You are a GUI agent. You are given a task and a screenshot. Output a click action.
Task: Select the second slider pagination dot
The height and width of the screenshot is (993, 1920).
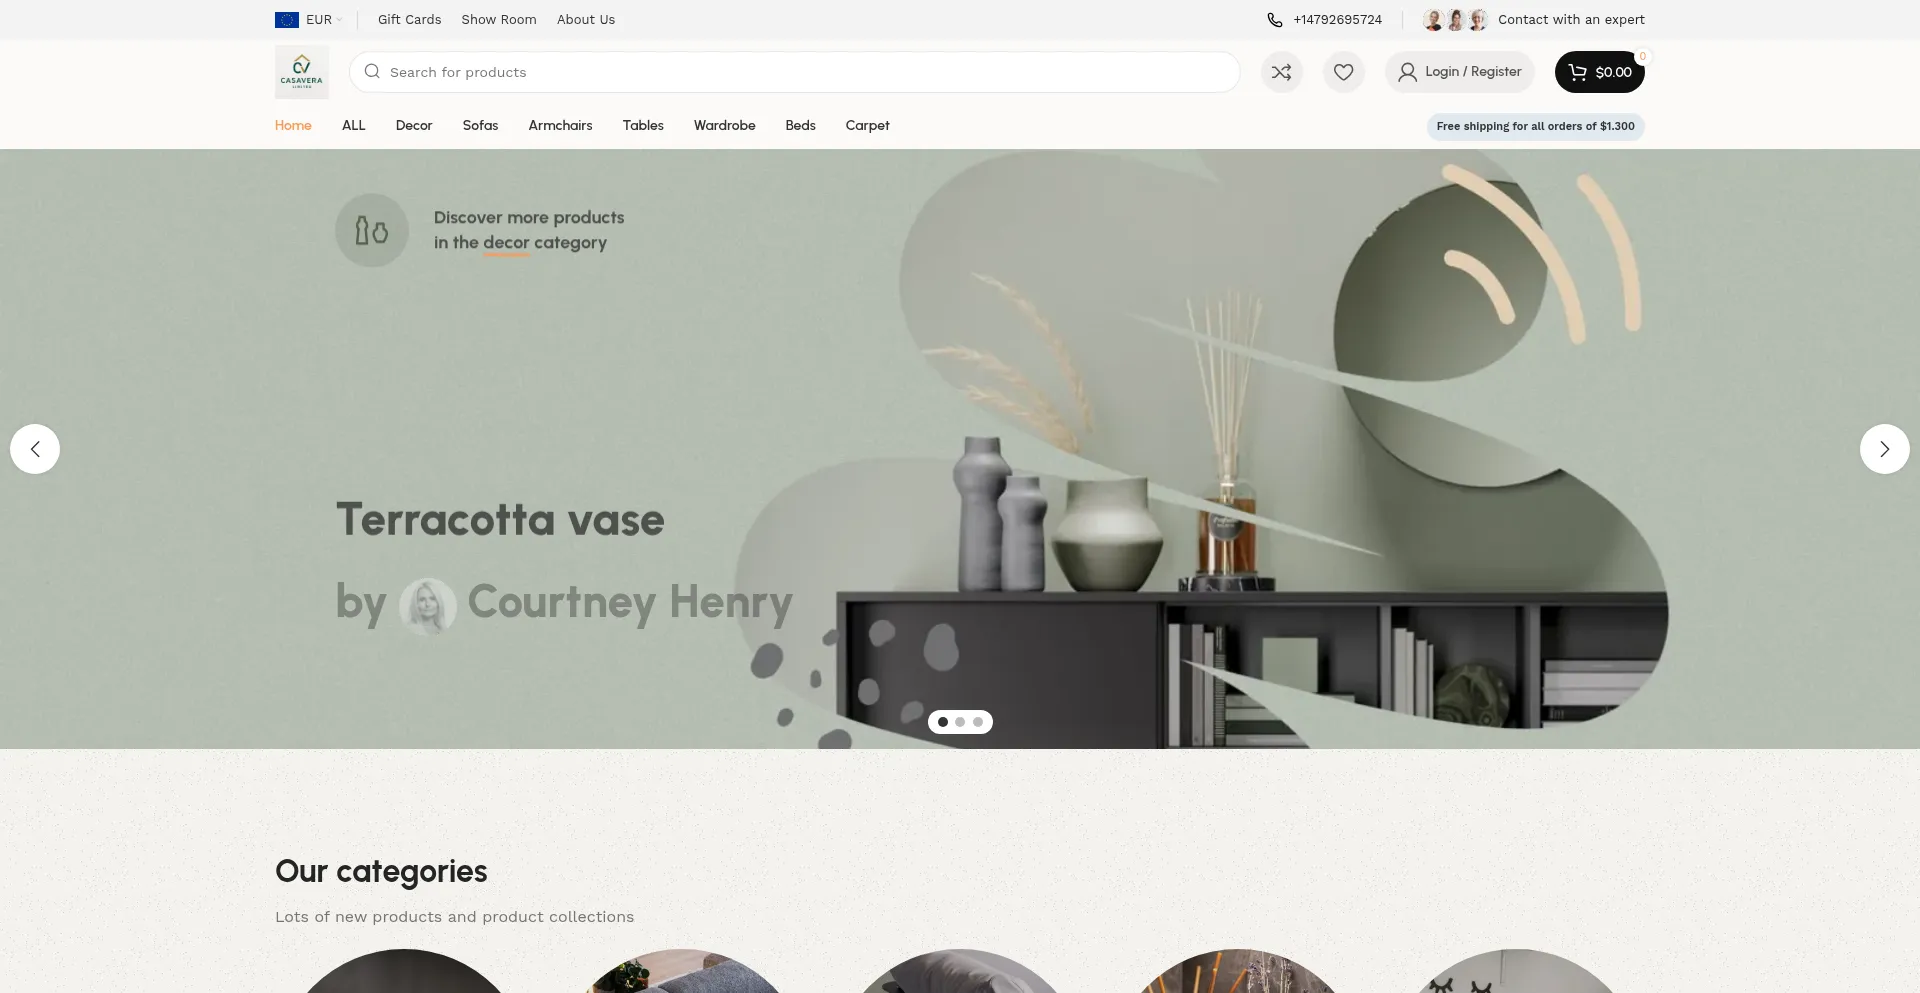coord(960,722)
